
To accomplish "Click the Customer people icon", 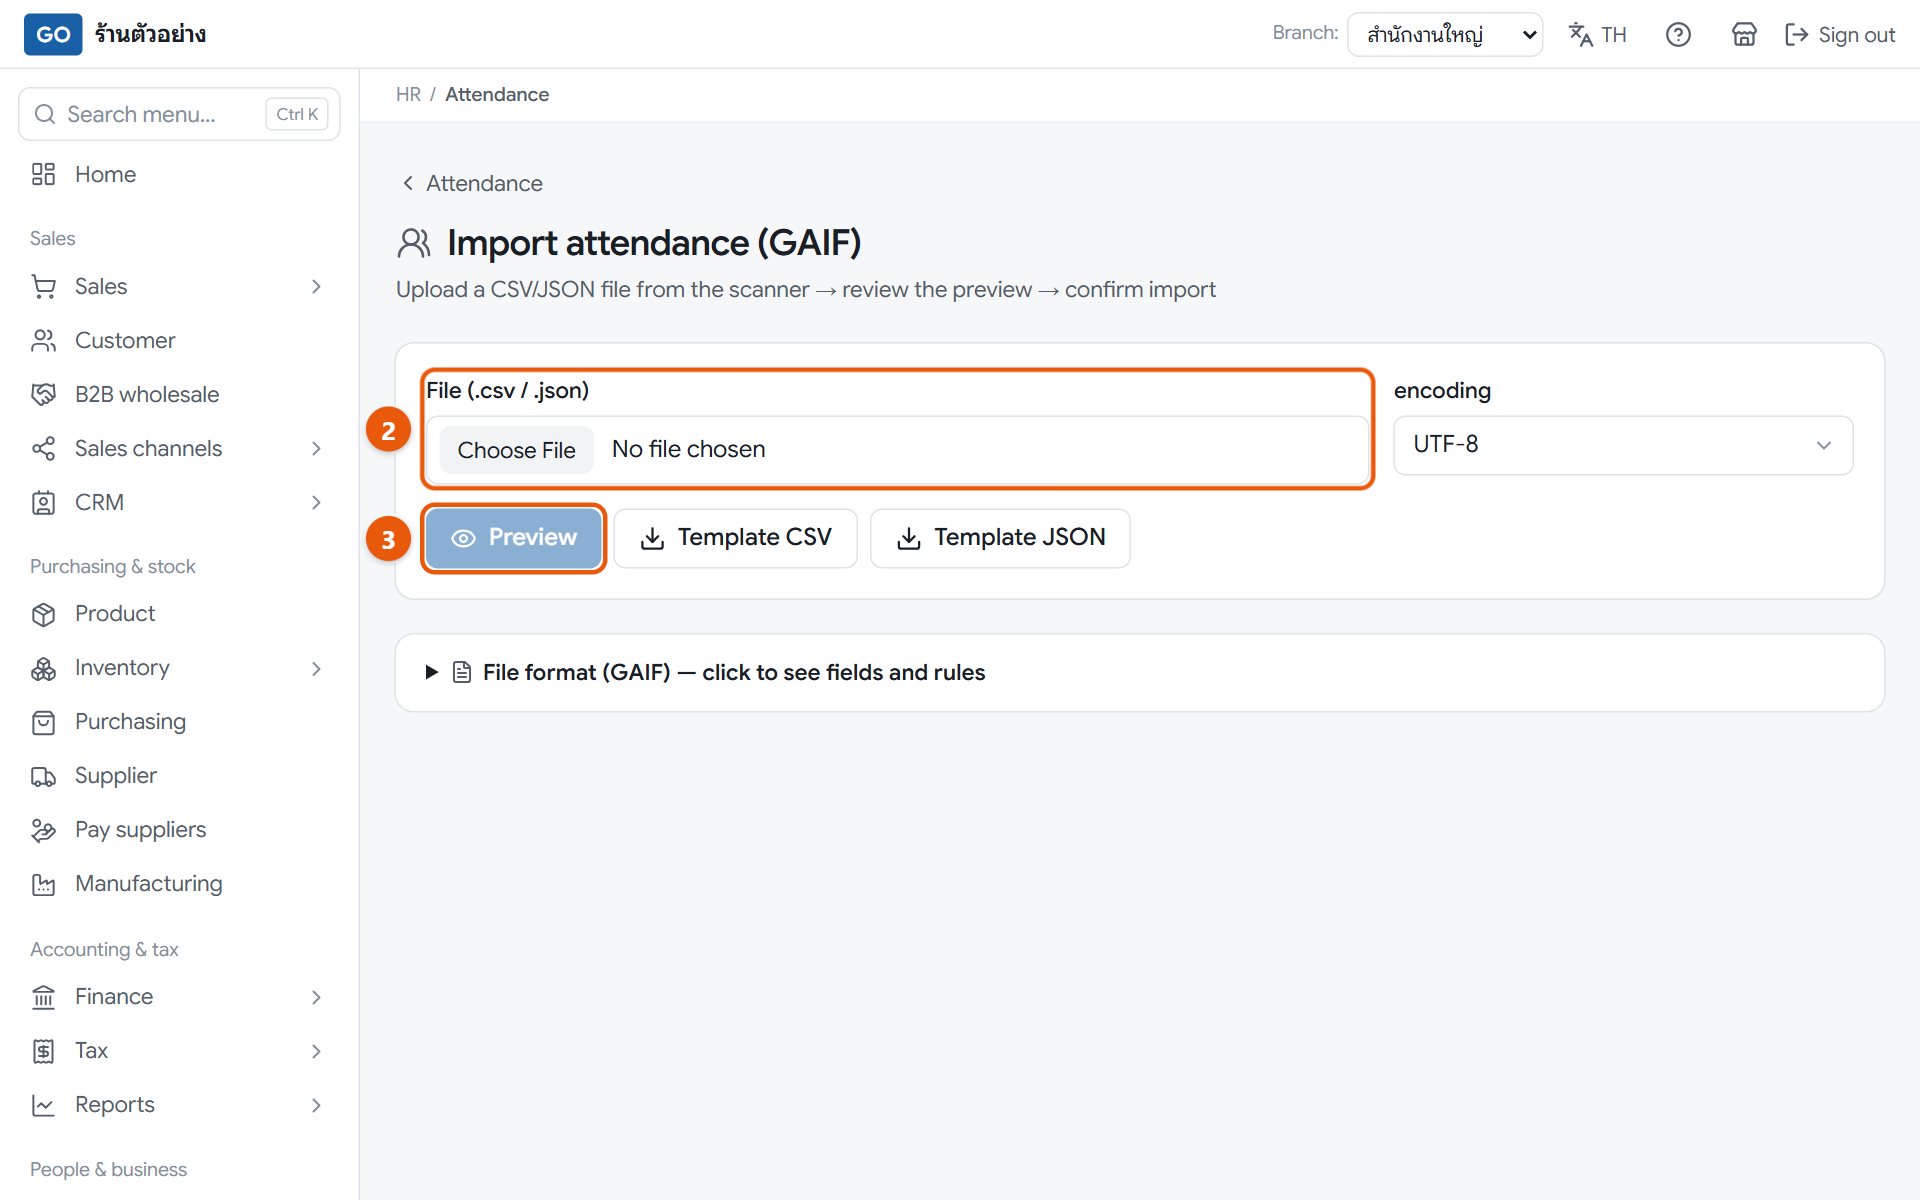I will point(43,340).
